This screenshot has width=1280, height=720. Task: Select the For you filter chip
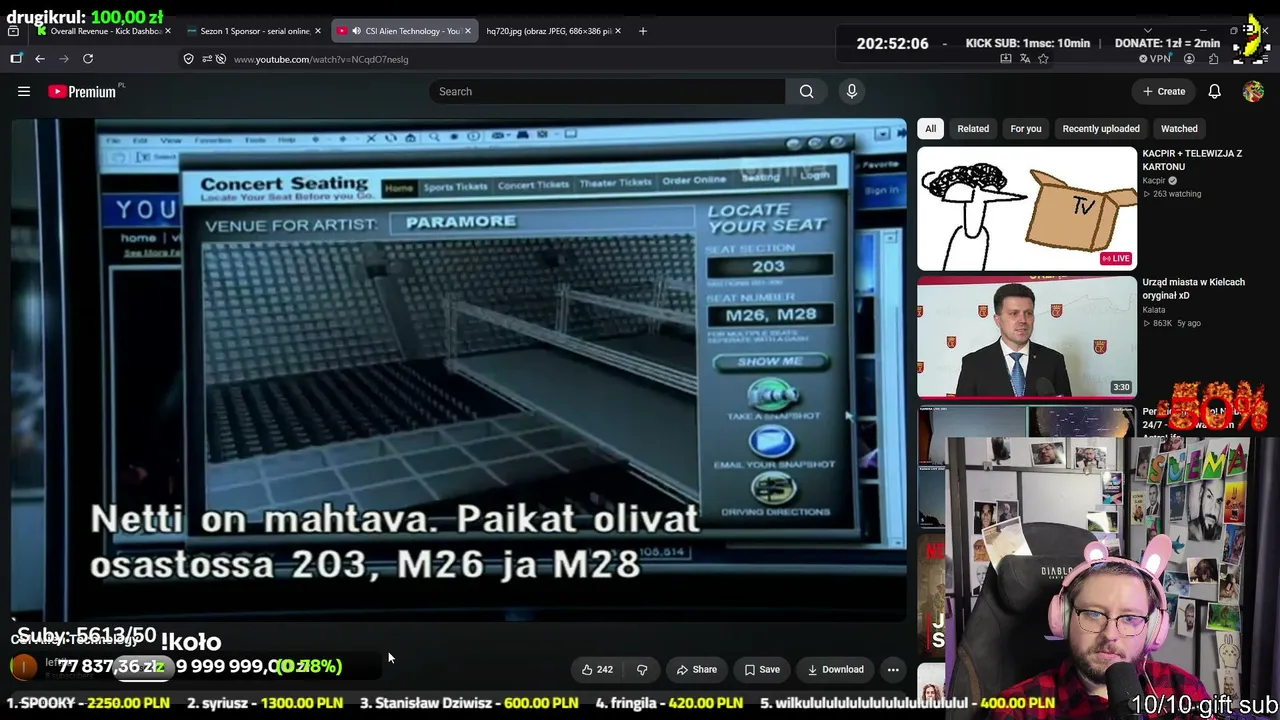tap(1026, 128)
